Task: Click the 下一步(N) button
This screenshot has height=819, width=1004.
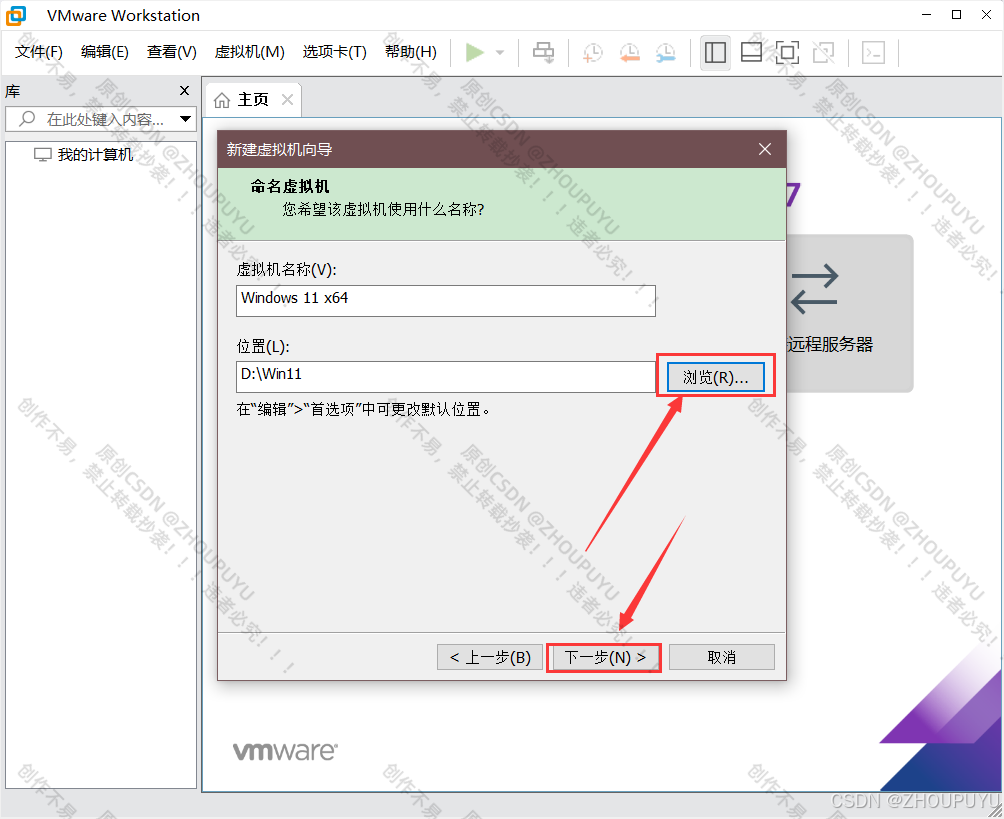Action: 604,657
